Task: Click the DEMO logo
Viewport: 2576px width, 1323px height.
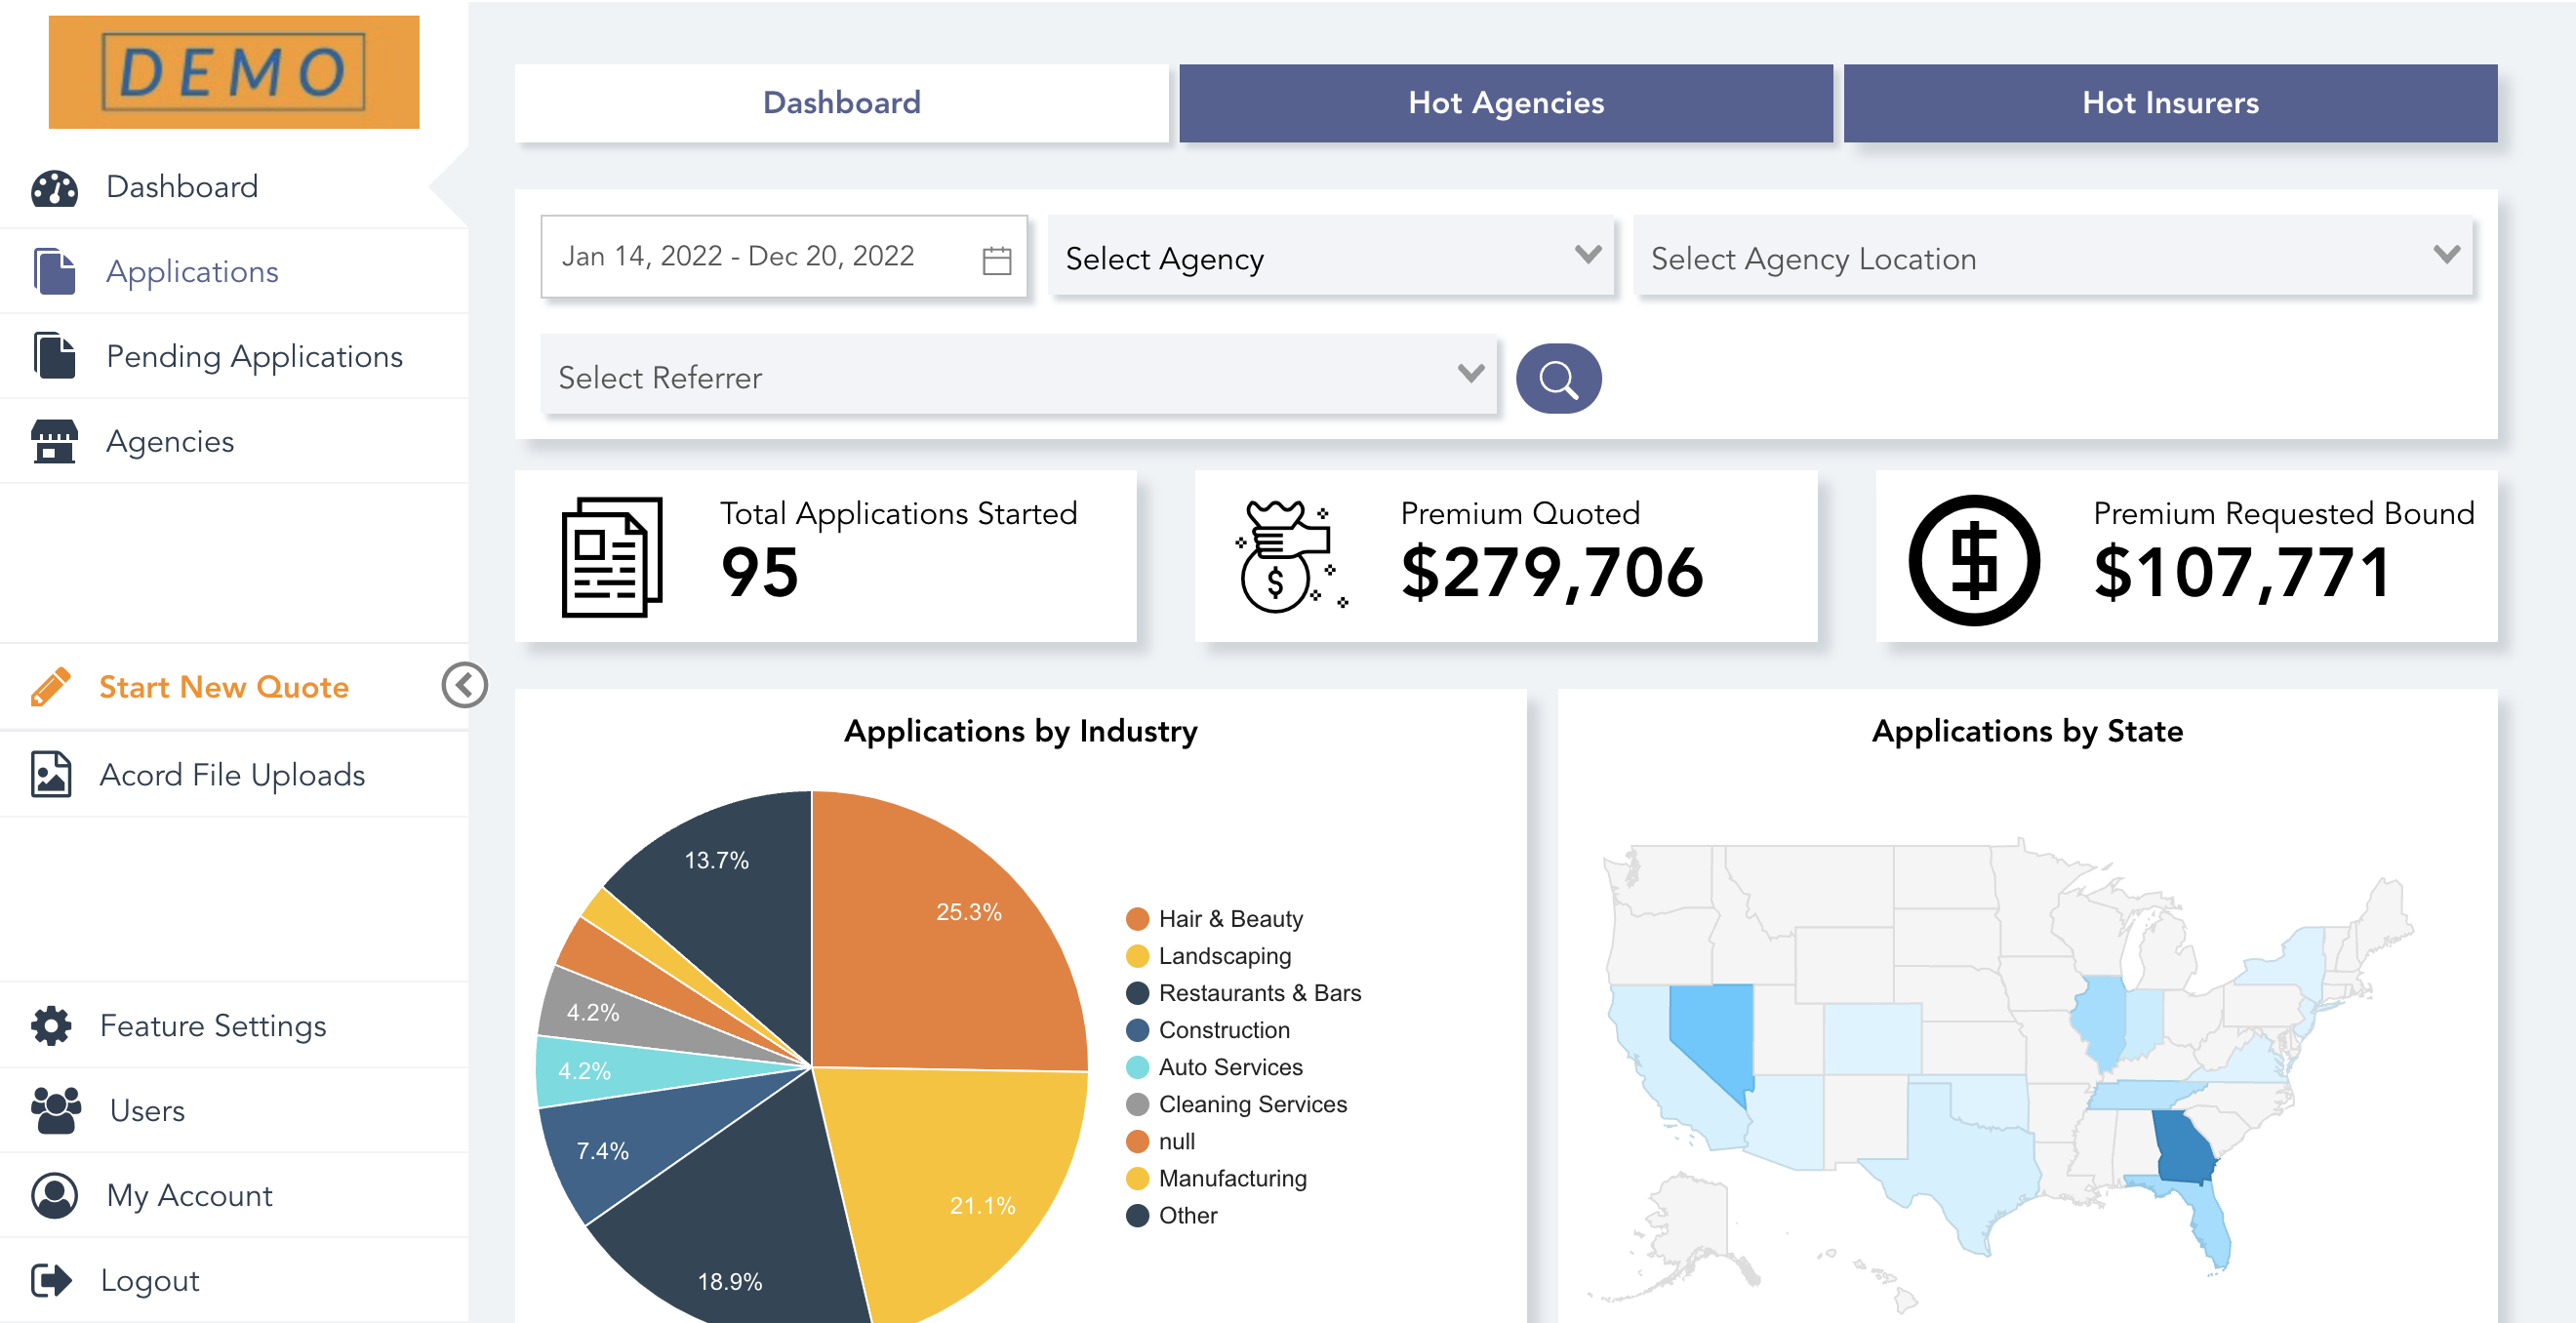Action: coord(234,72)
